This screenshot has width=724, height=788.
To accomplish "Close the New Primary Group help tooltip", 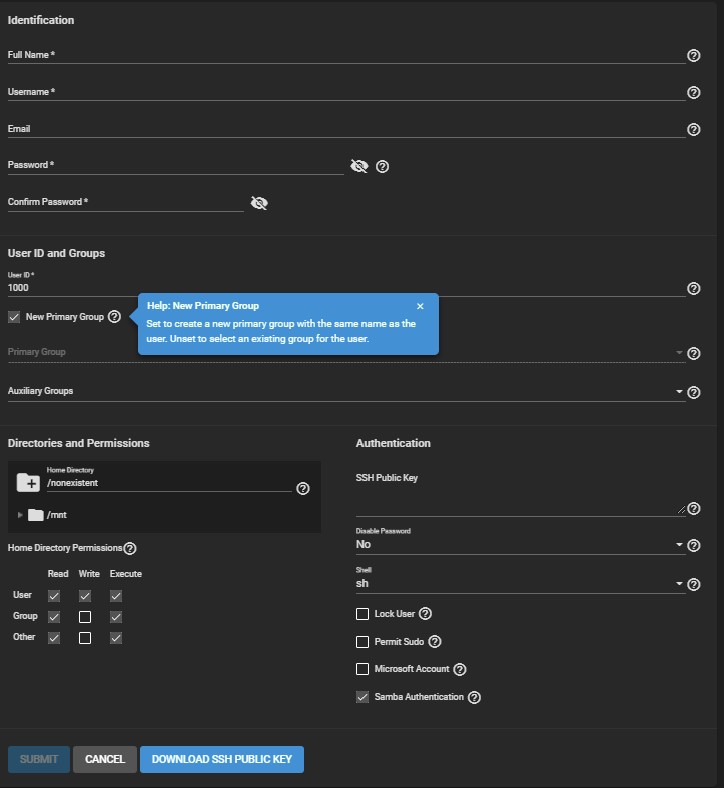I will click(x=420, y=306).
